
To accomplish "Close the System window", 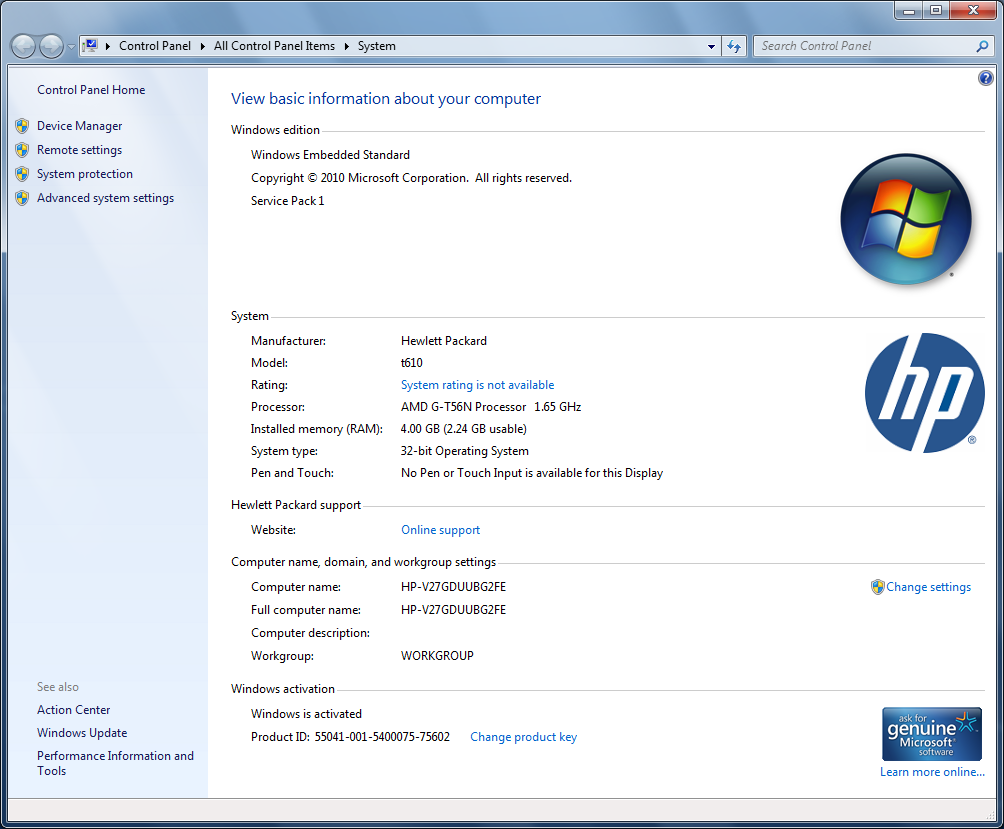I will click(973, 11).
